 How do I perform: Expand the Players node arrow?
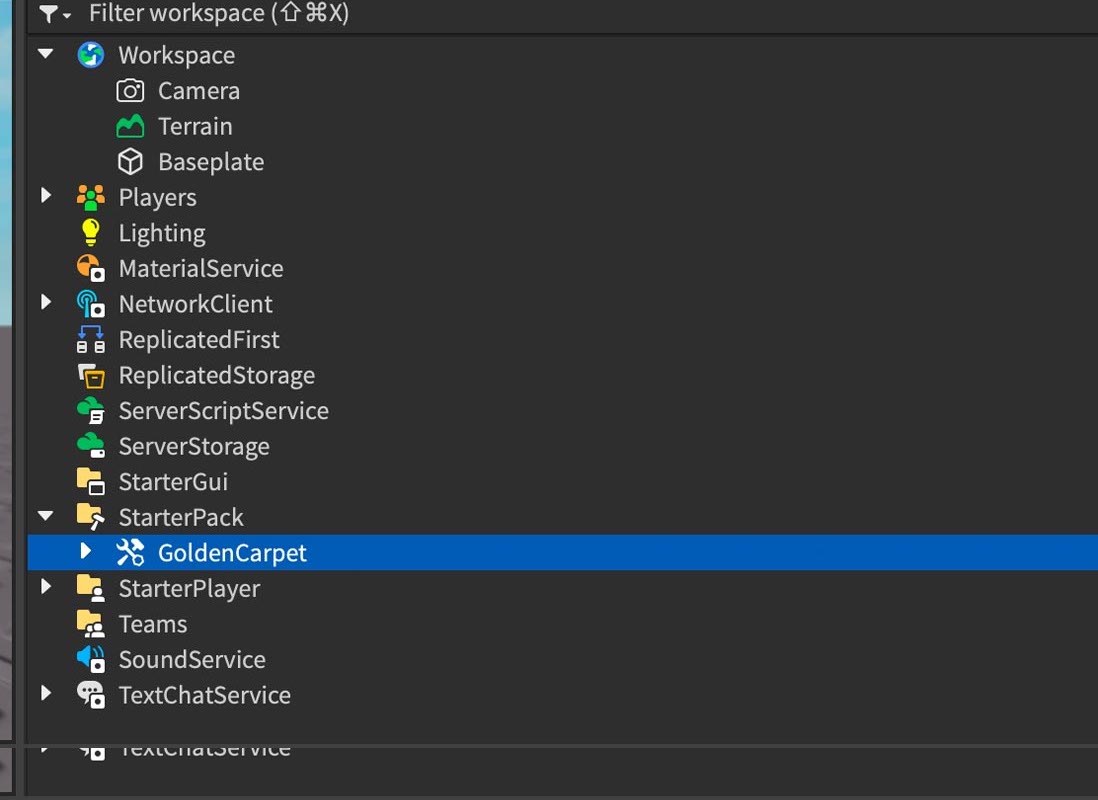[x=46, y=195]
